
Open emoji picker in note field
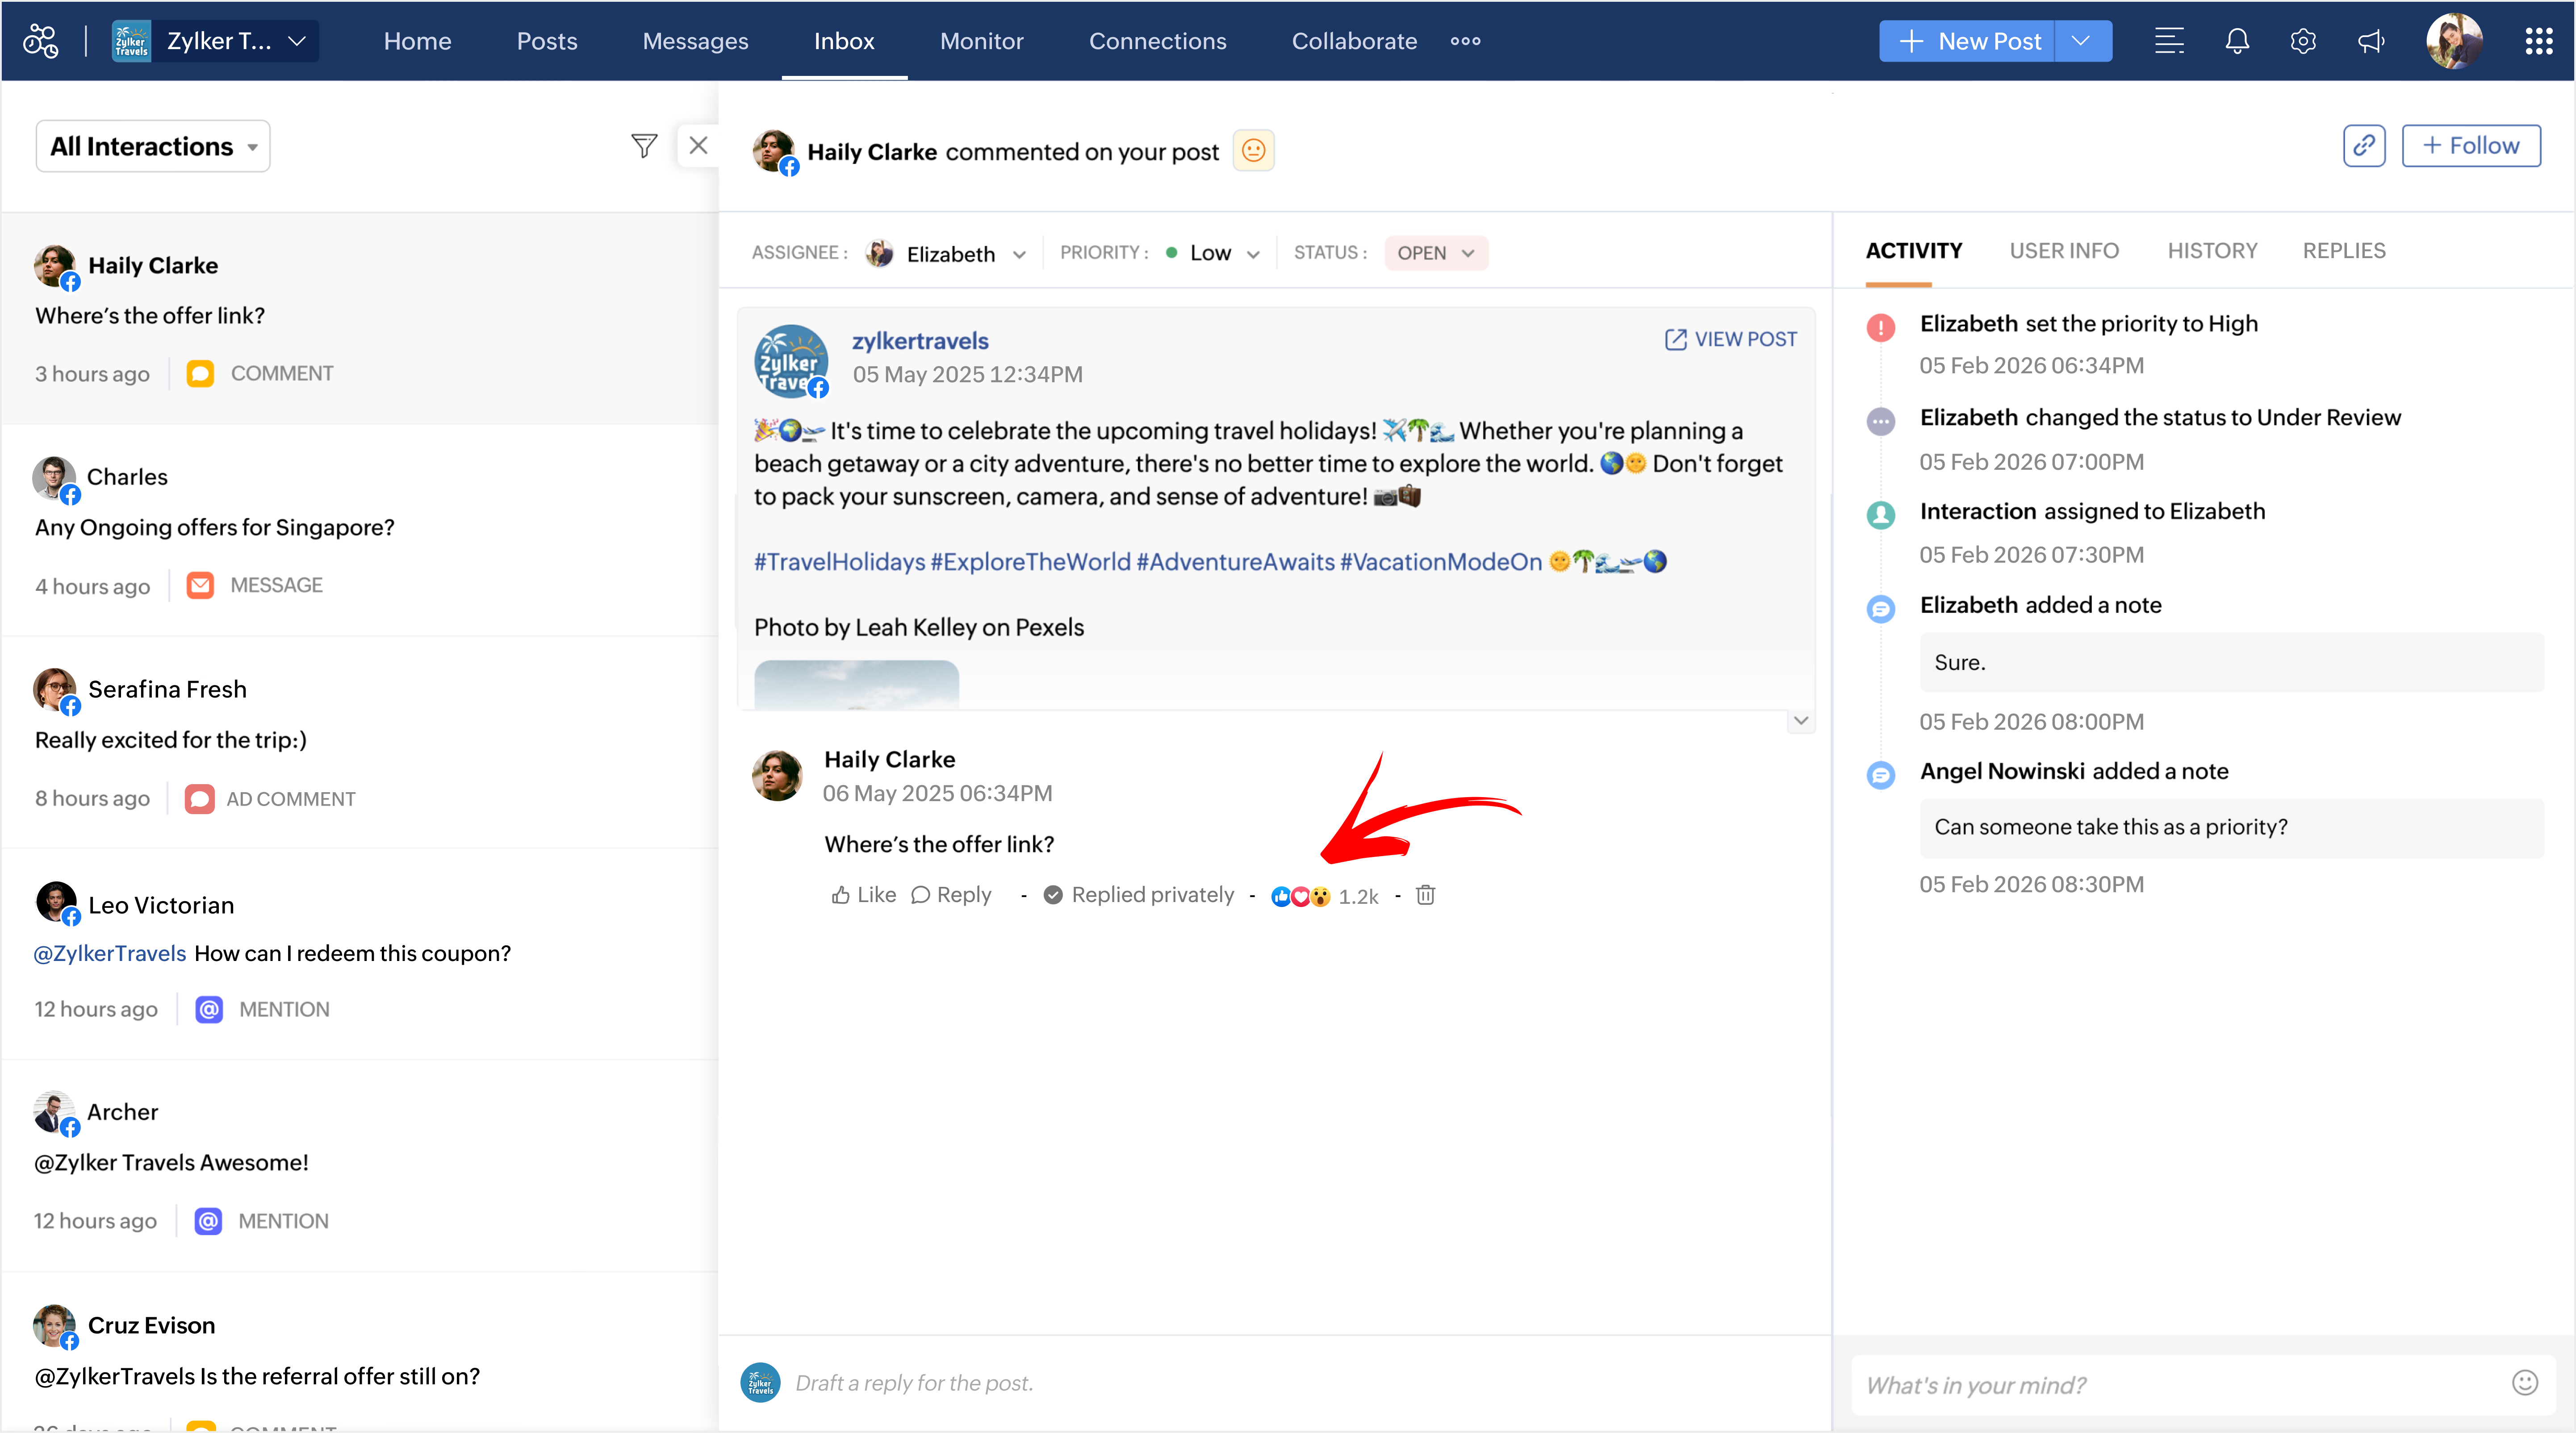tap(2524, 1382)
